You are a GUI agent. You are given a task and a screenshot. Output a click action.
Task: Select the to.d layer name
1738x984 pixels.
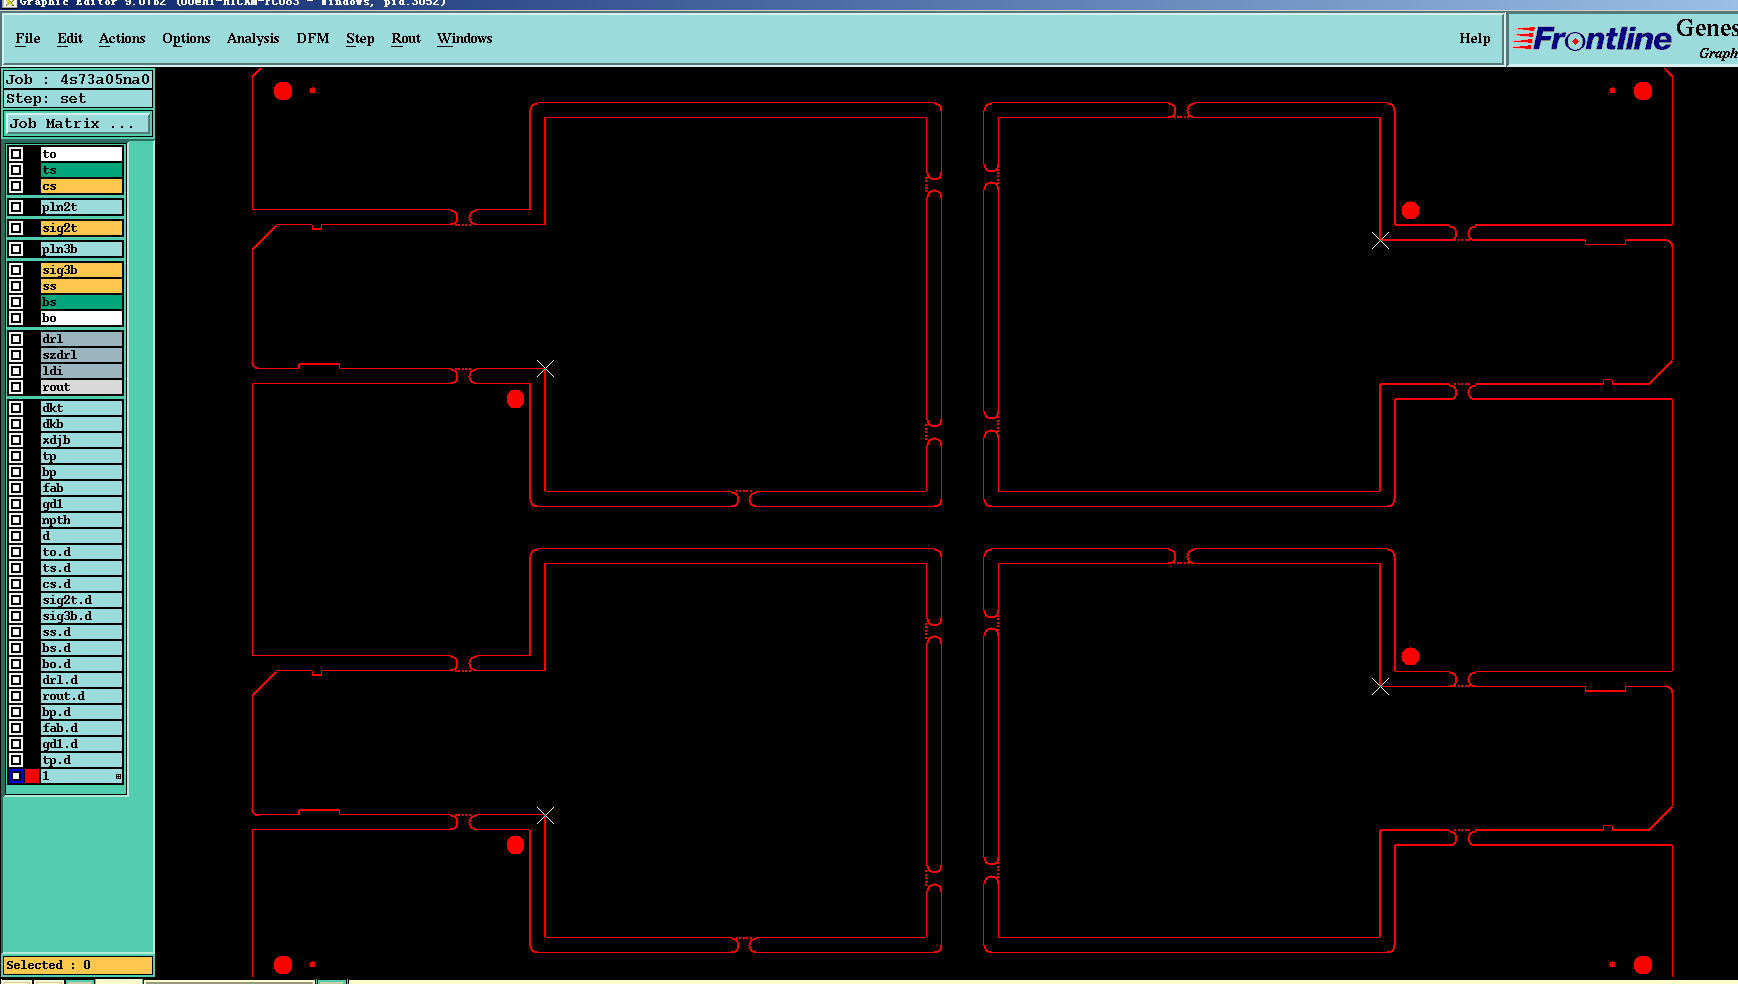click(81, 552)
